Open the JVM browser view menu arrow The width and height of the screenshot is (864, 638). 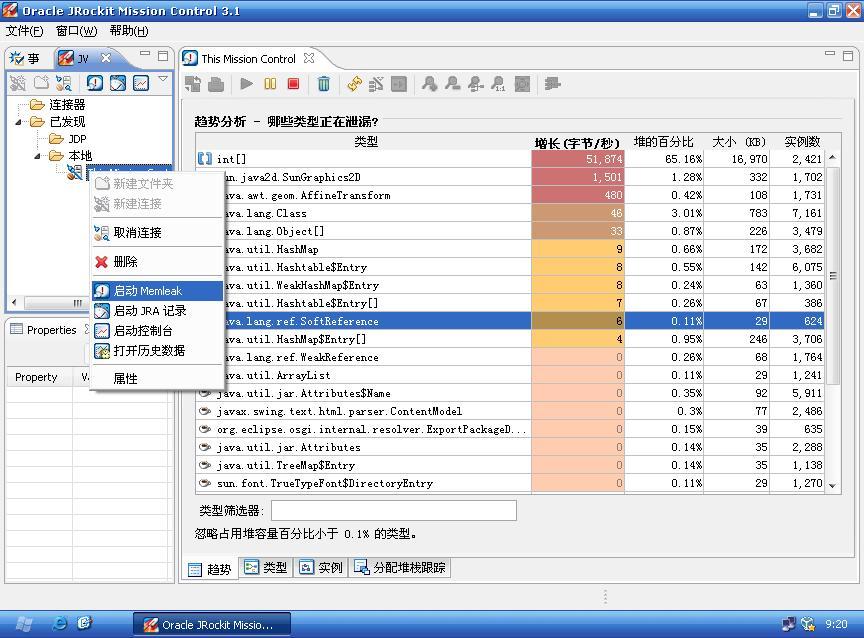click(163, 79)
